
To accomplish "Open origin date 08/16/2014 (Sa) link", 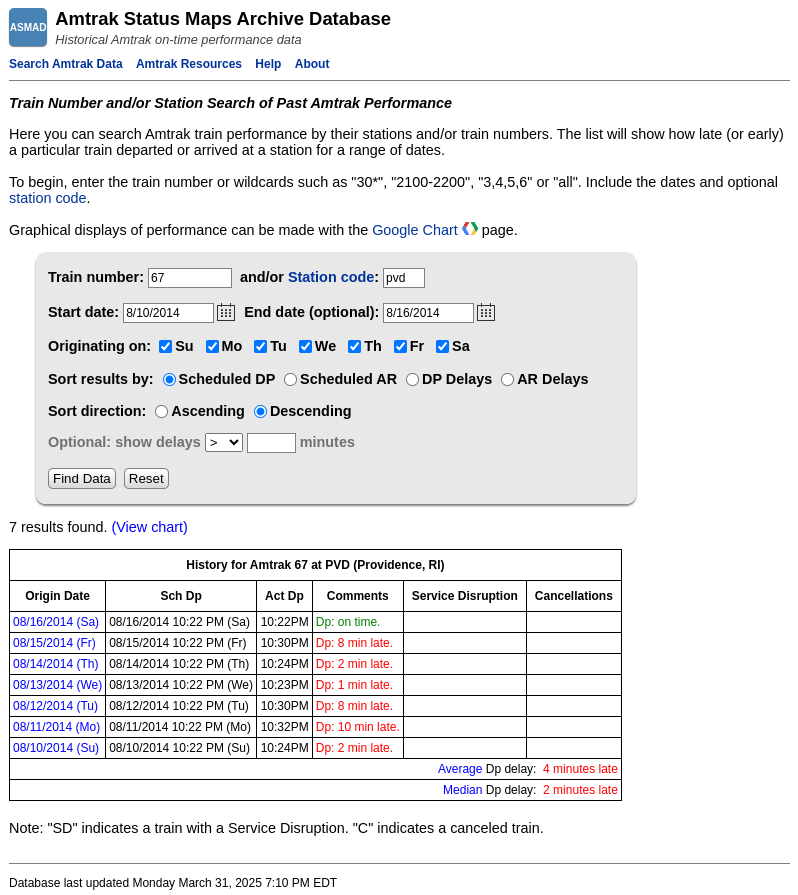I will click(56, 622).
